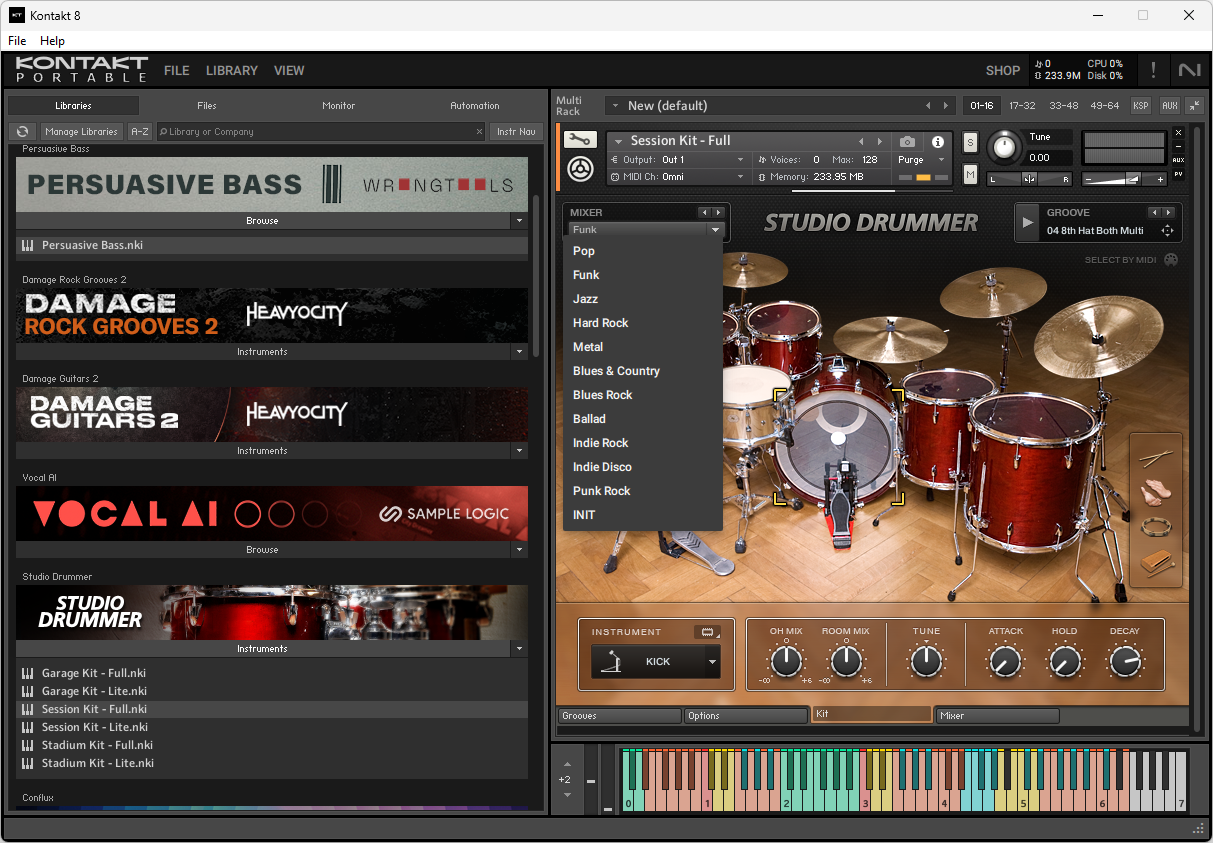Take snapshot using camera icon

point(907,142)
